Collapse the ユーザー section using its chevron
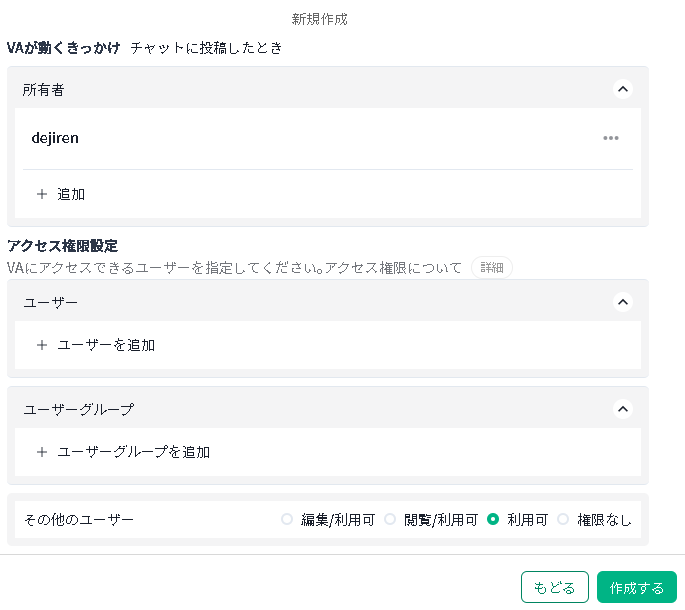The image size is (685, 610). (x=623, y=301)
